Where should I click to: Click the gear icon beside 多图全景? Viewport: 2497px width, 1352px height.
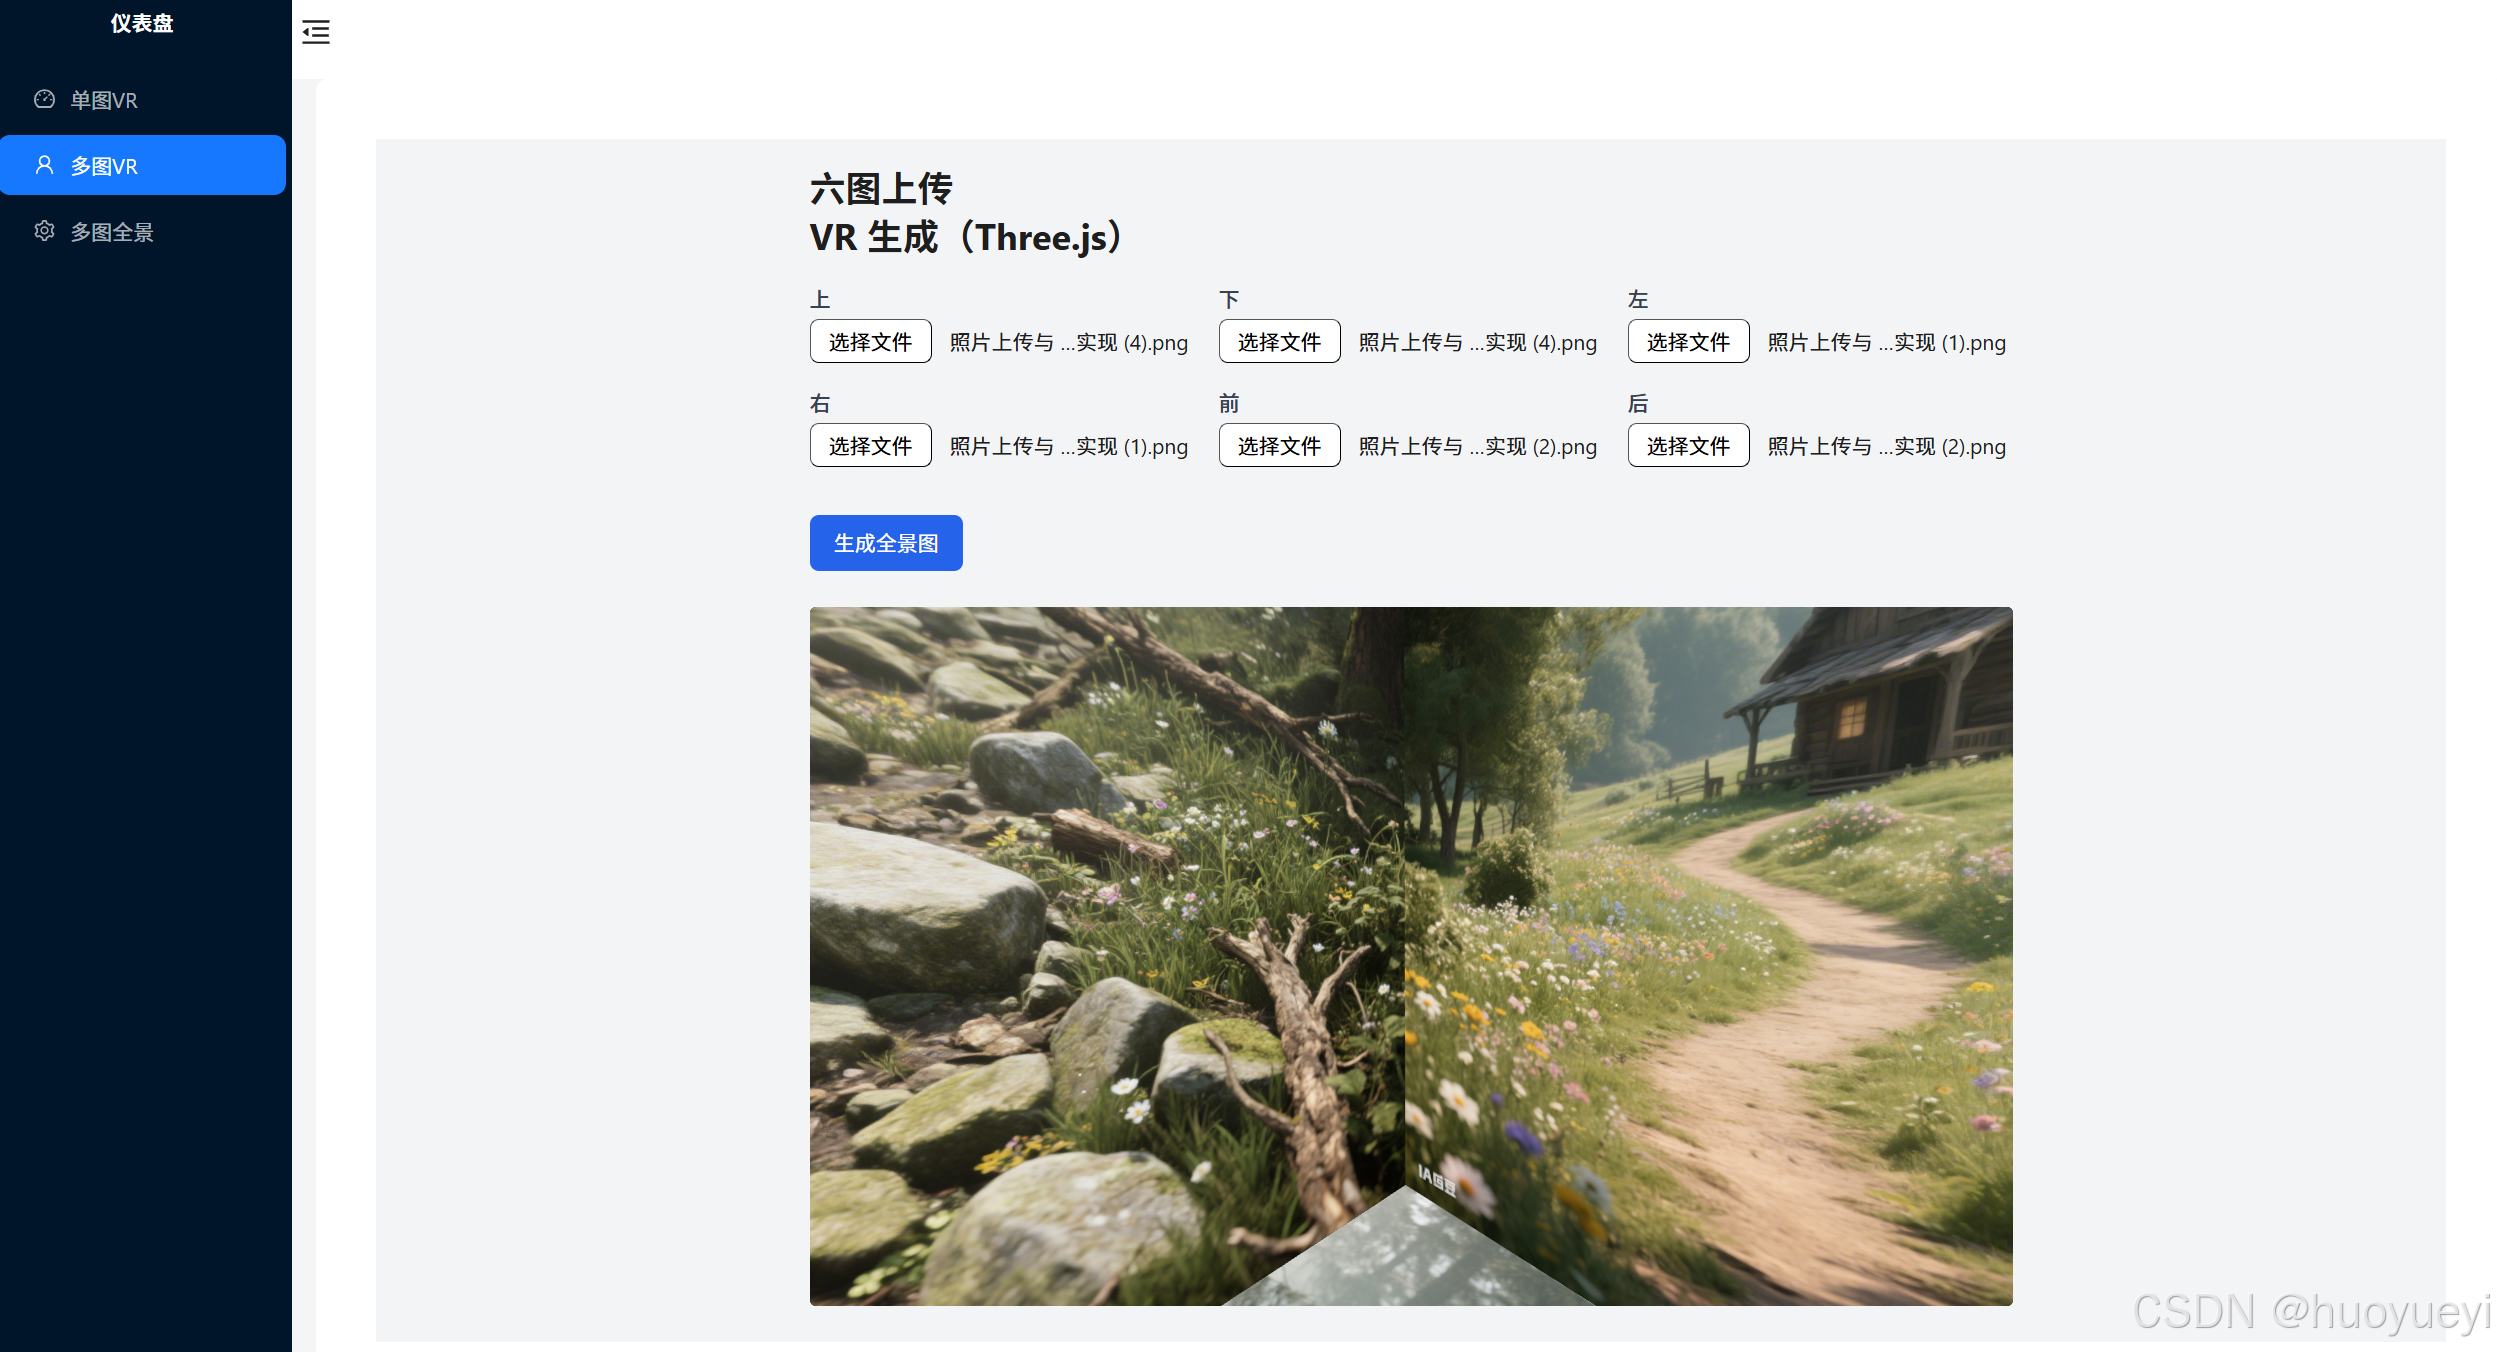tap(44, 231)
